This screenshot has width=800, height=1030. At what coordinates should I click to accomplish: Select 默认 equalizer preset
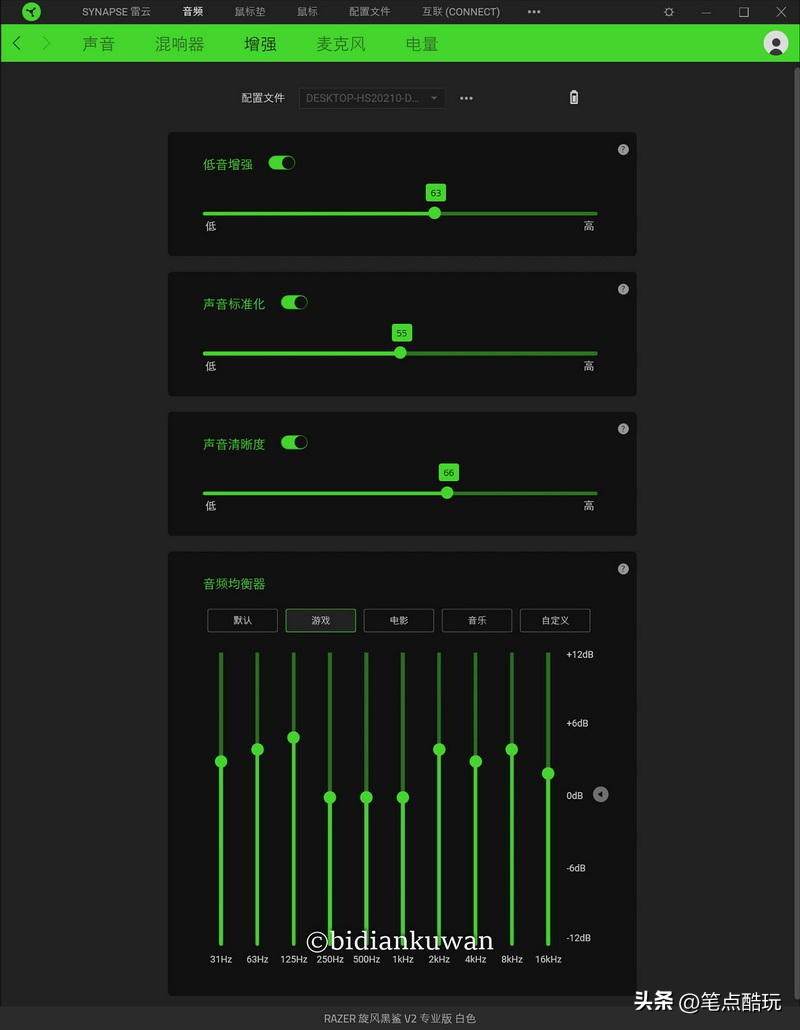click(242, 620)
